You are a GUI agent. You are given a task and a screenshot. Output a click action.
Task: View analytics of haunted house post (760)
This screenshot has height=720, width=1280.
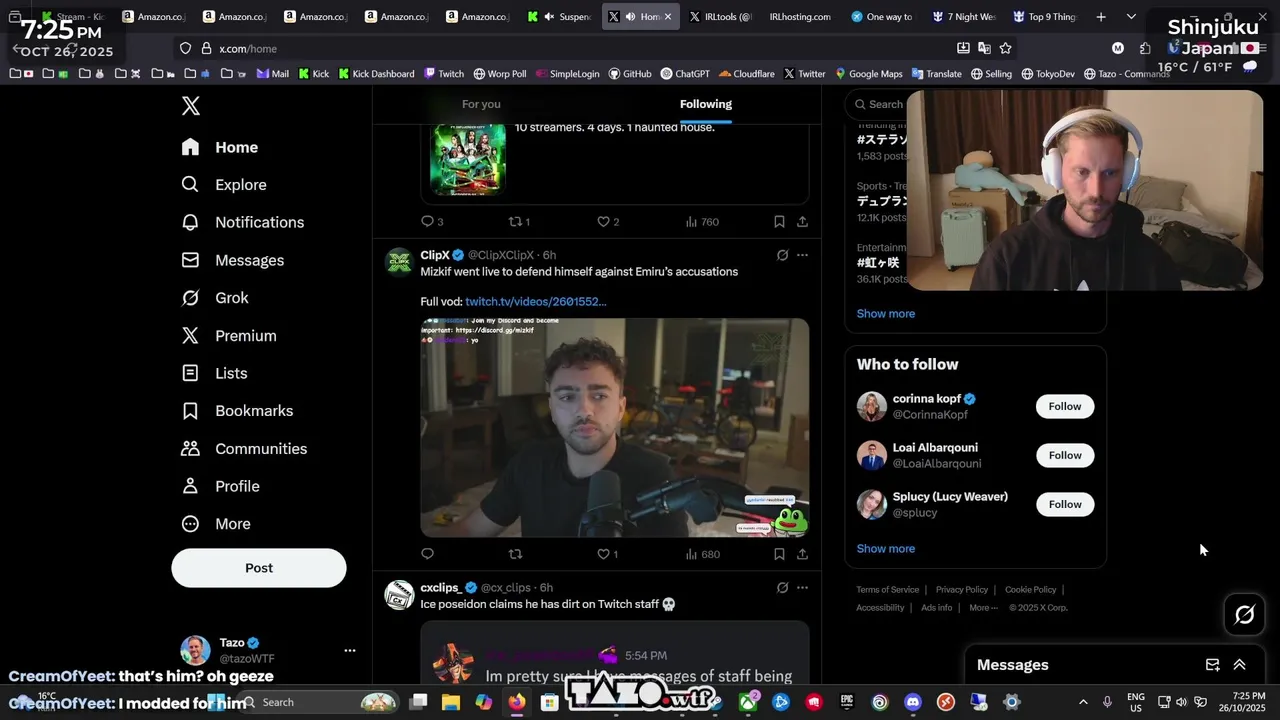coord(702,221)
